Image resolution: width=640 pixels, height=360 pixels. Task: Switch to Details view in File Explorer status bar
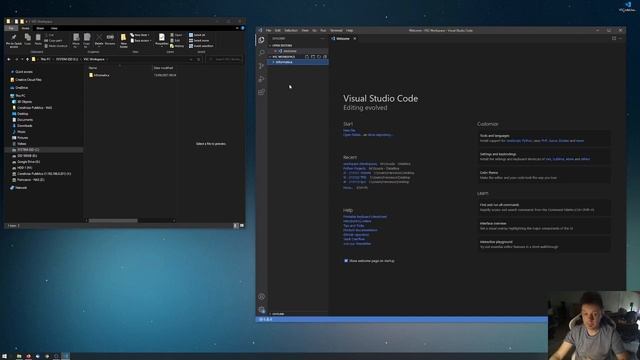coord(236,225)
